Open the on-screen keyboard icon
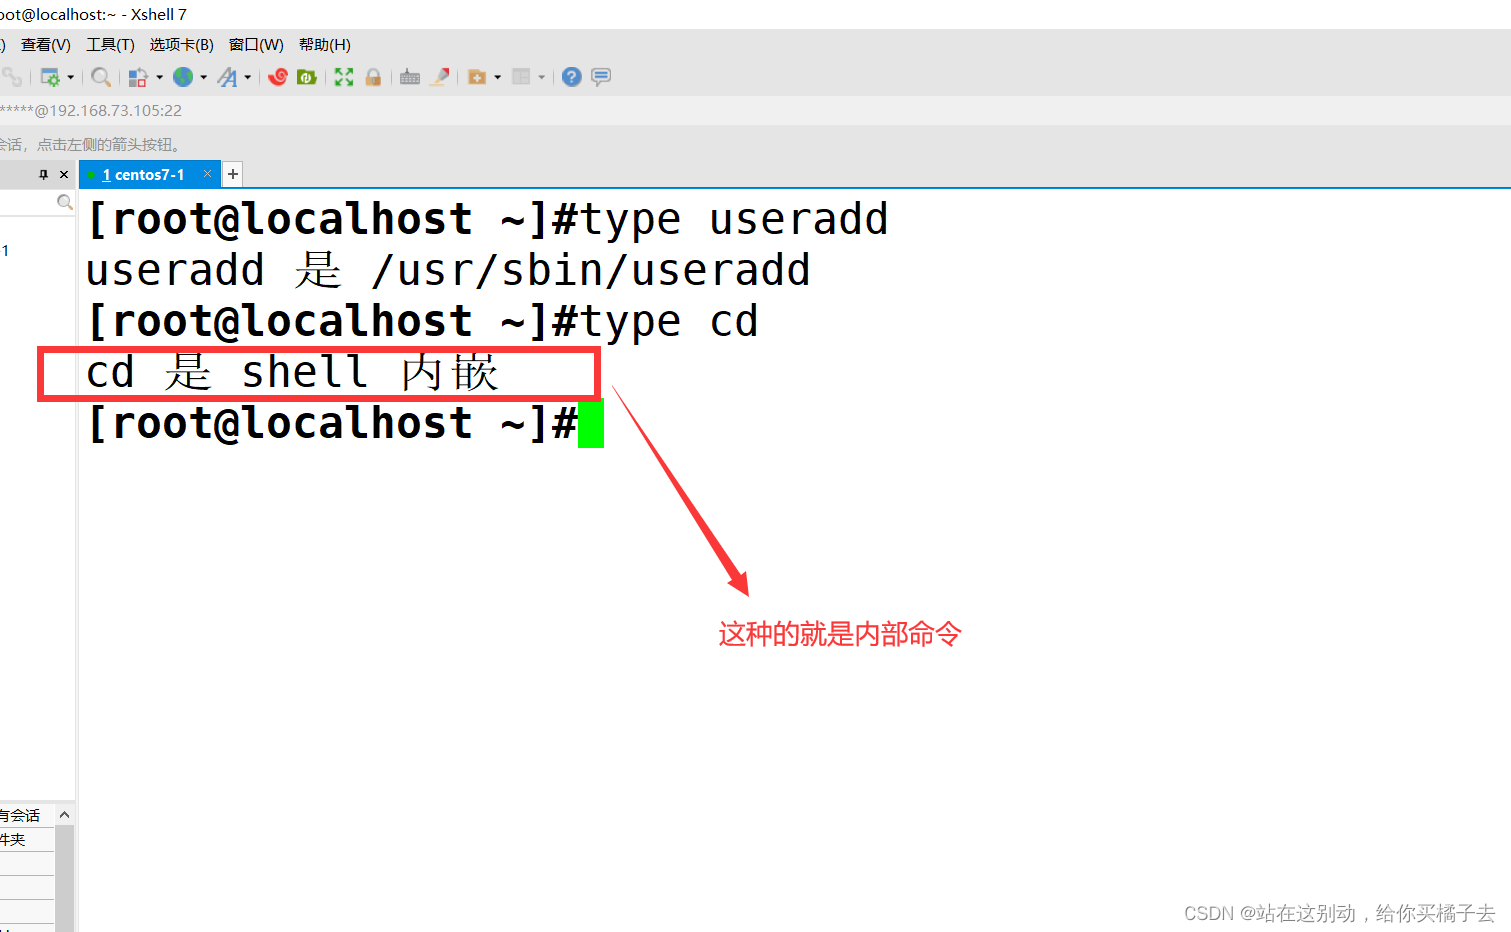This screenshot has width=1511, height=932. click(x=410, y=77)
